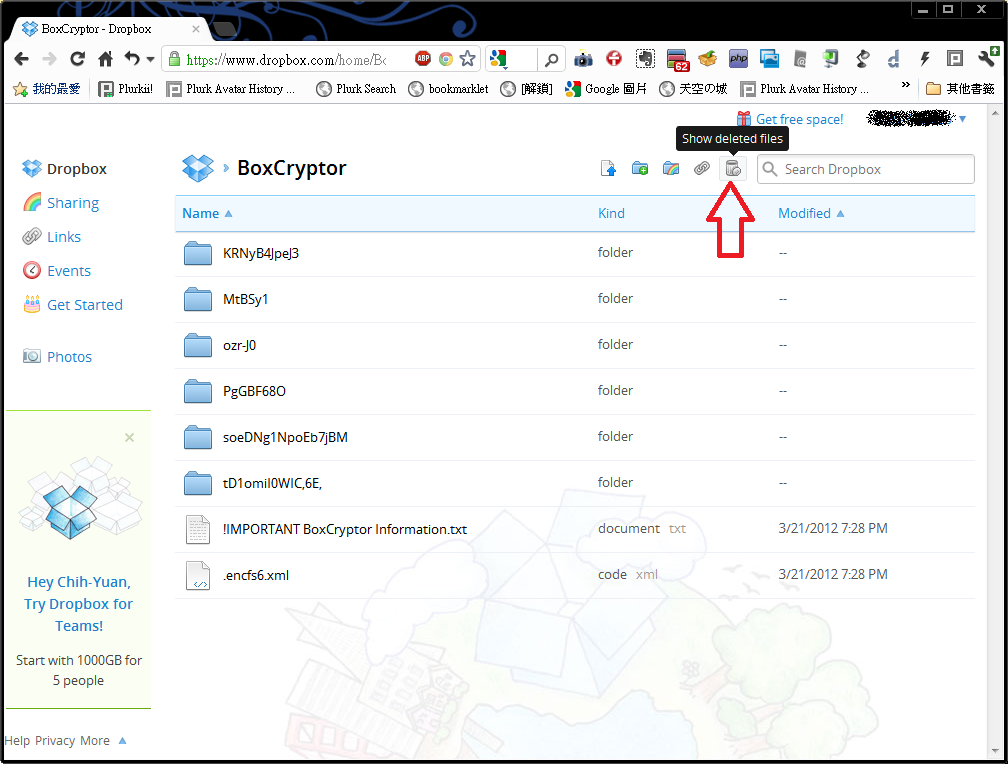Screen dimensions: 1008x764
Task: Open the MtBSy1 folder icon
Action: tap(198, 299)
